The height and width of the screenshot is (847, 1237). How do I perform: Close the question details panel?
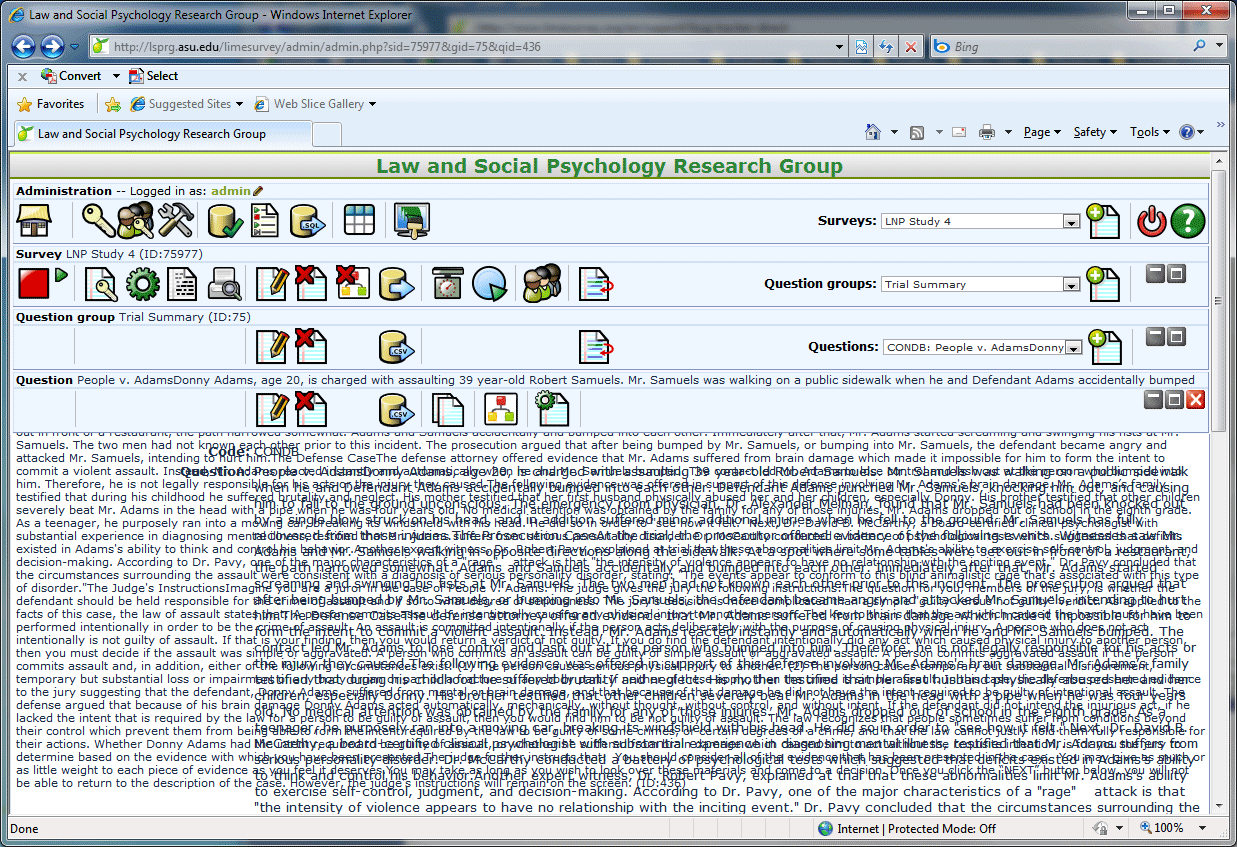point(1195,399)
